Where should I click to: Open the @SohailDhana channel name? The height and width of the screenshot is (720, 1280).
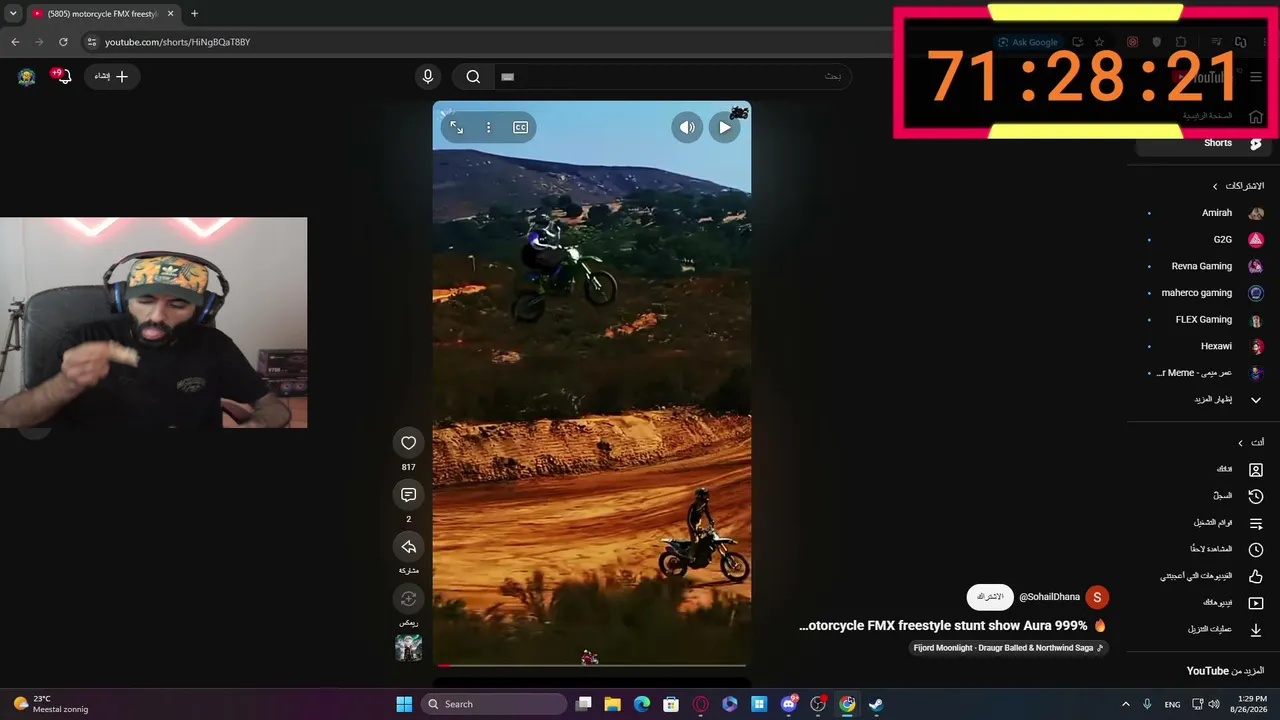pyautogui.click(x=1049, y=597)
